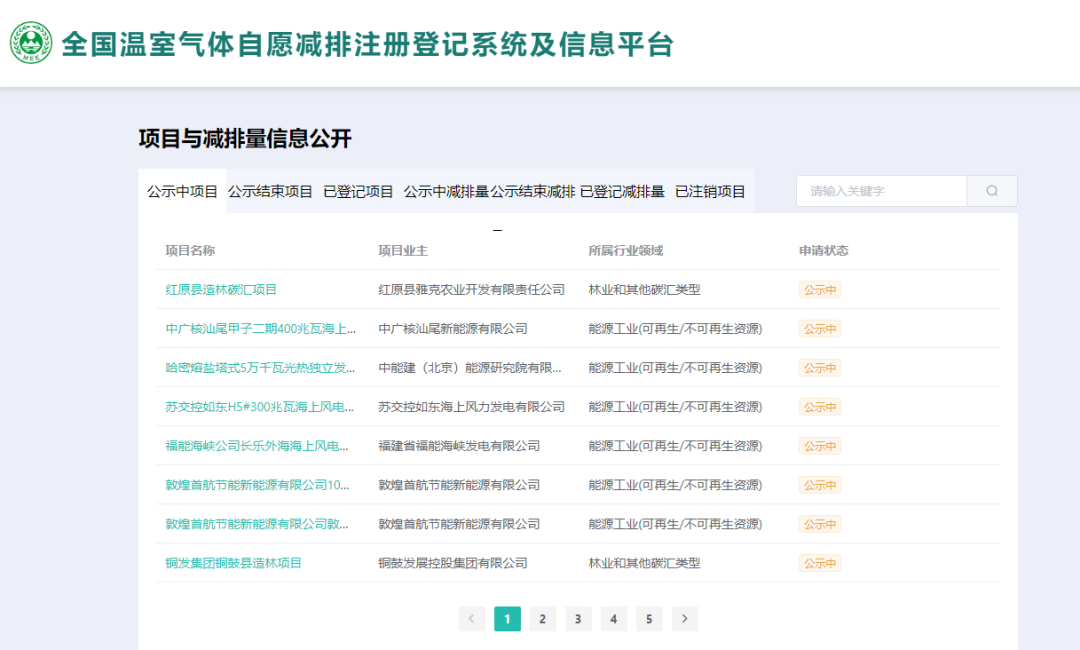The image size is (1080, 650).
Task: Jump to page 2 of results
Action: point(542,619)
